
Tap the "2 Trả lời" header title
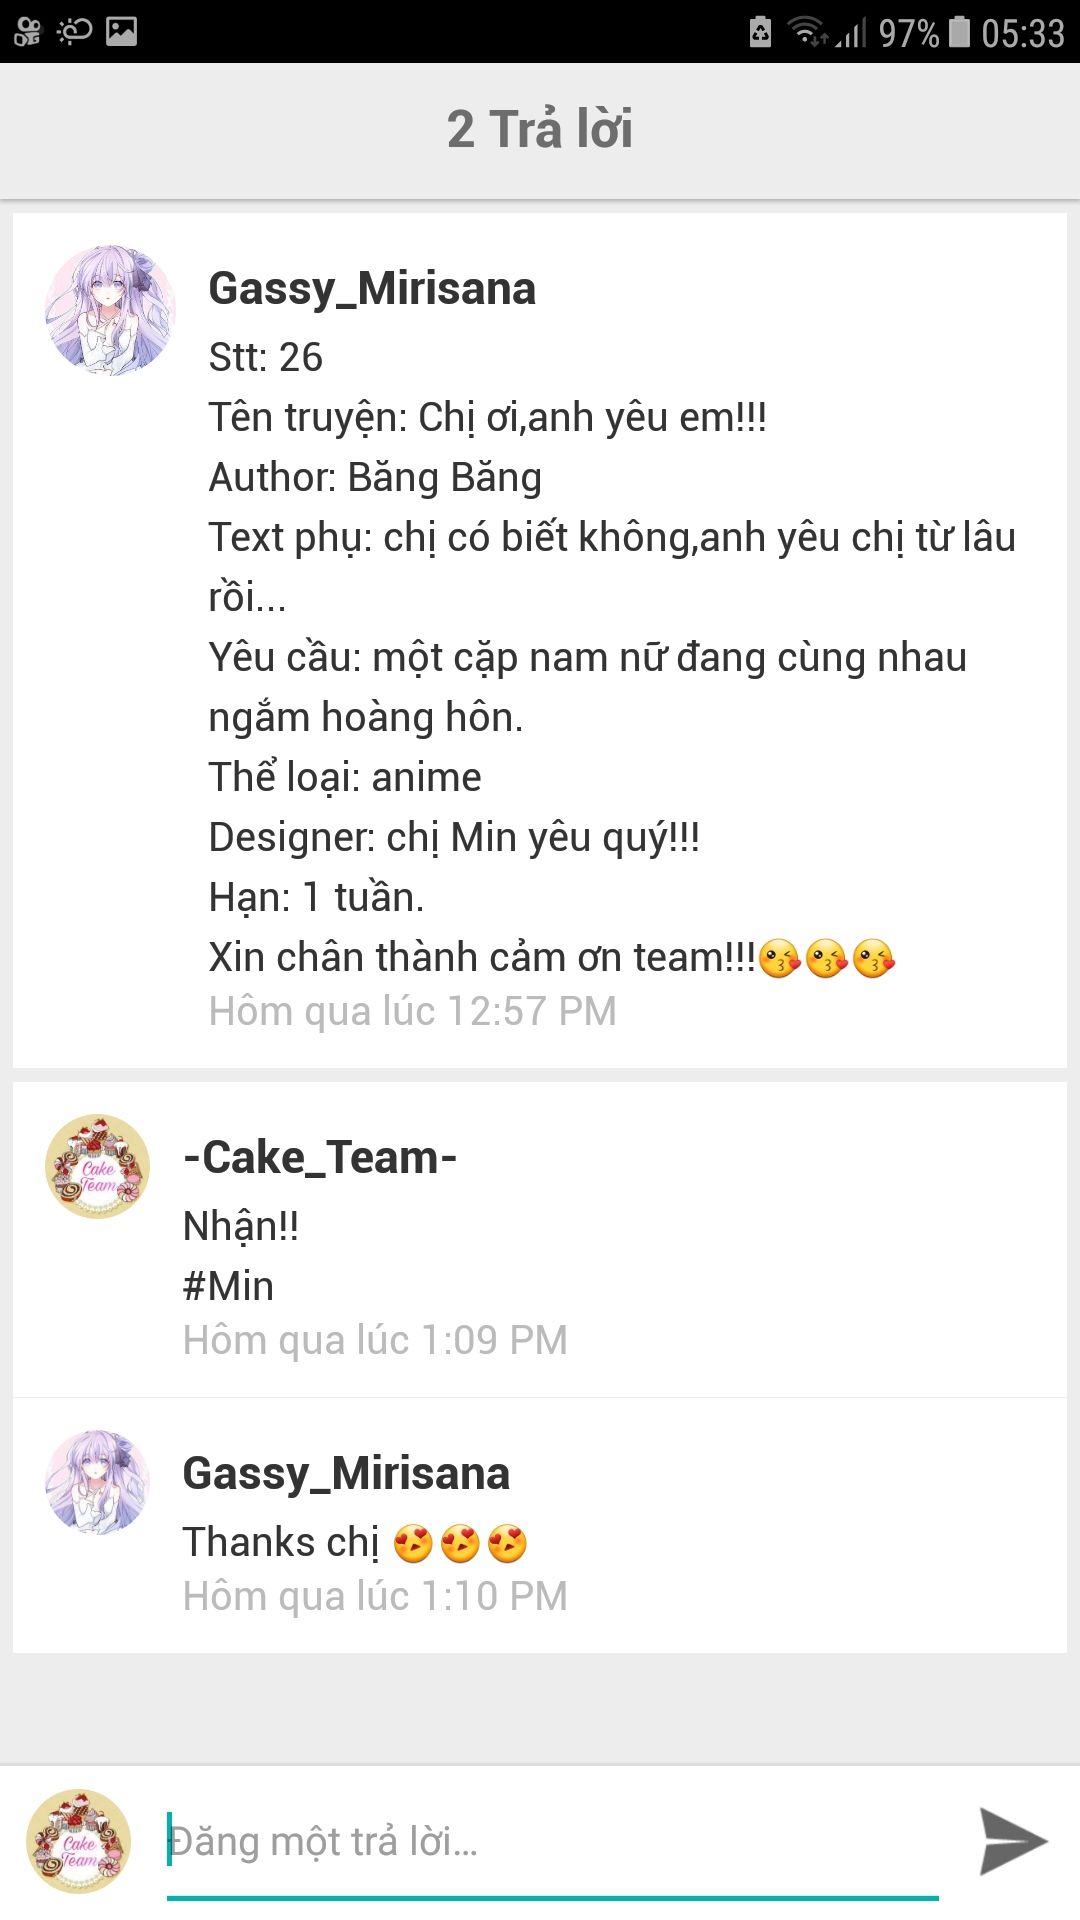(540, 129)
